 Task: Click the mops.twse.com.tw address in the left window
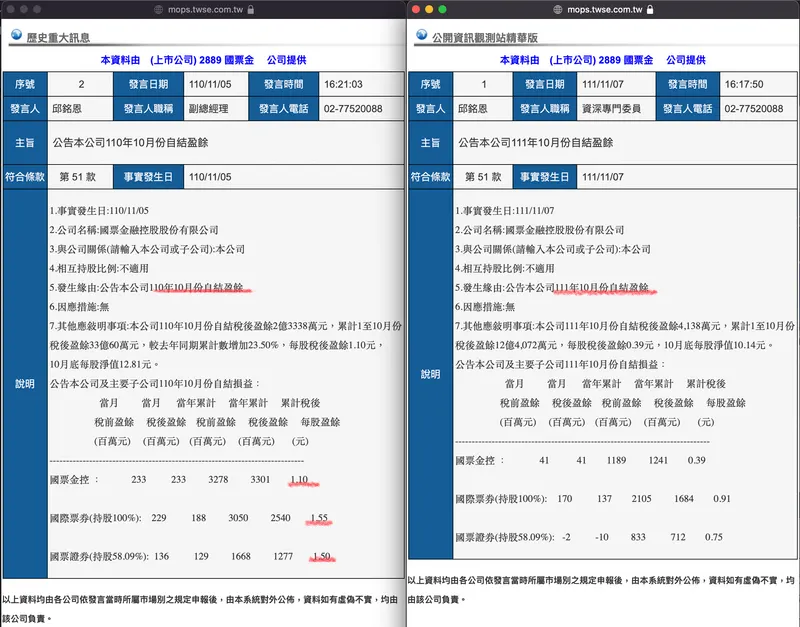click(205, 10)
